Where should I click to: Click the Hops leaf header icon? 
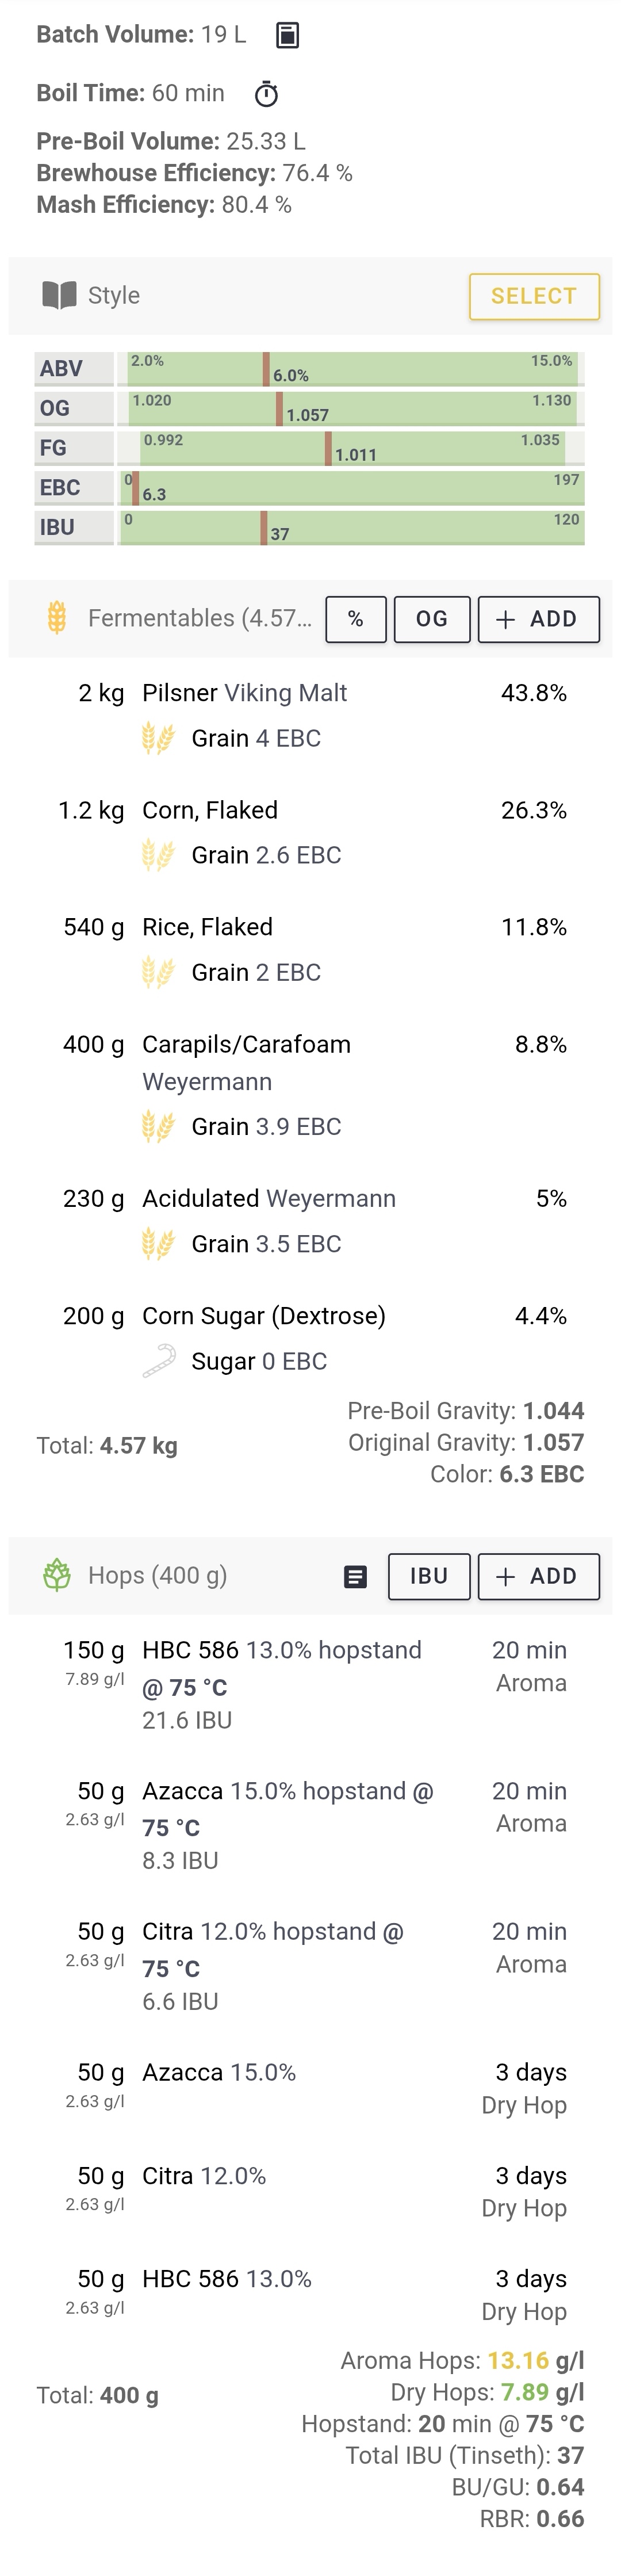pyautogui.click(x=57, y=1575)
